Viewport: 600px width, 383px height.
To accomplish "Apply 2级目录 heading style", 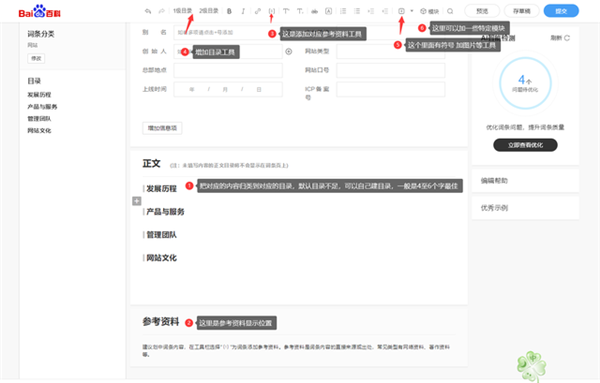I will coord(209,11).
